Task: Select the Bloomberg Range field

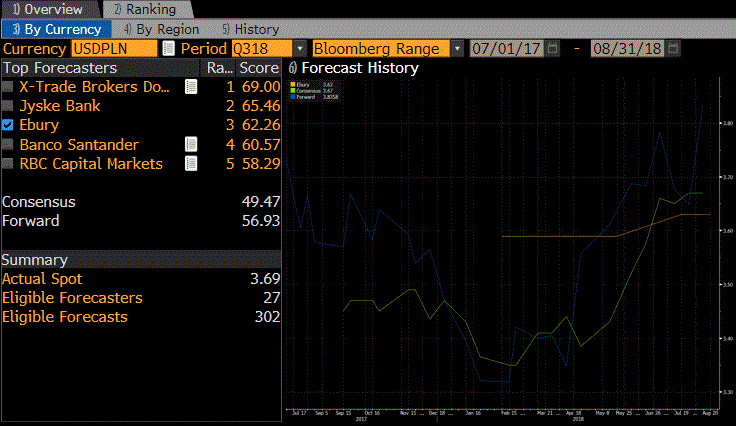Action: [381, 48]
